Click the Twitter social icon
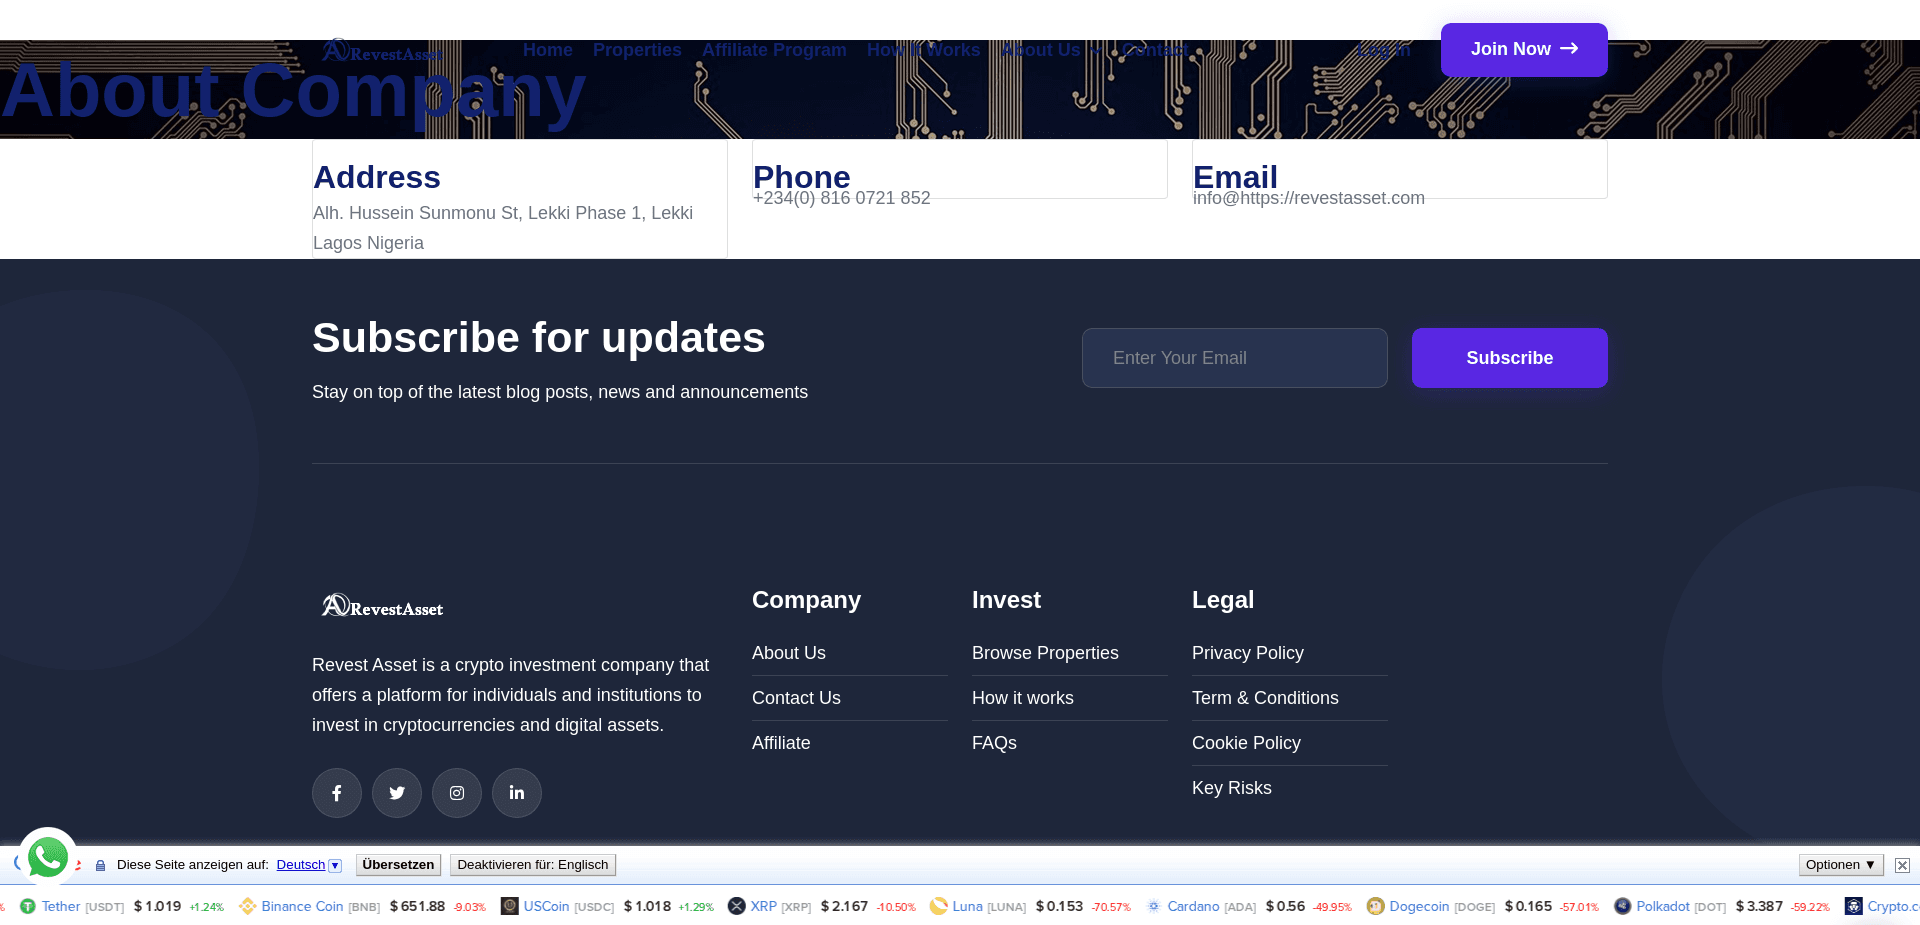Image resolution: width=1920 pixels, height=925 pixels. 396,792
